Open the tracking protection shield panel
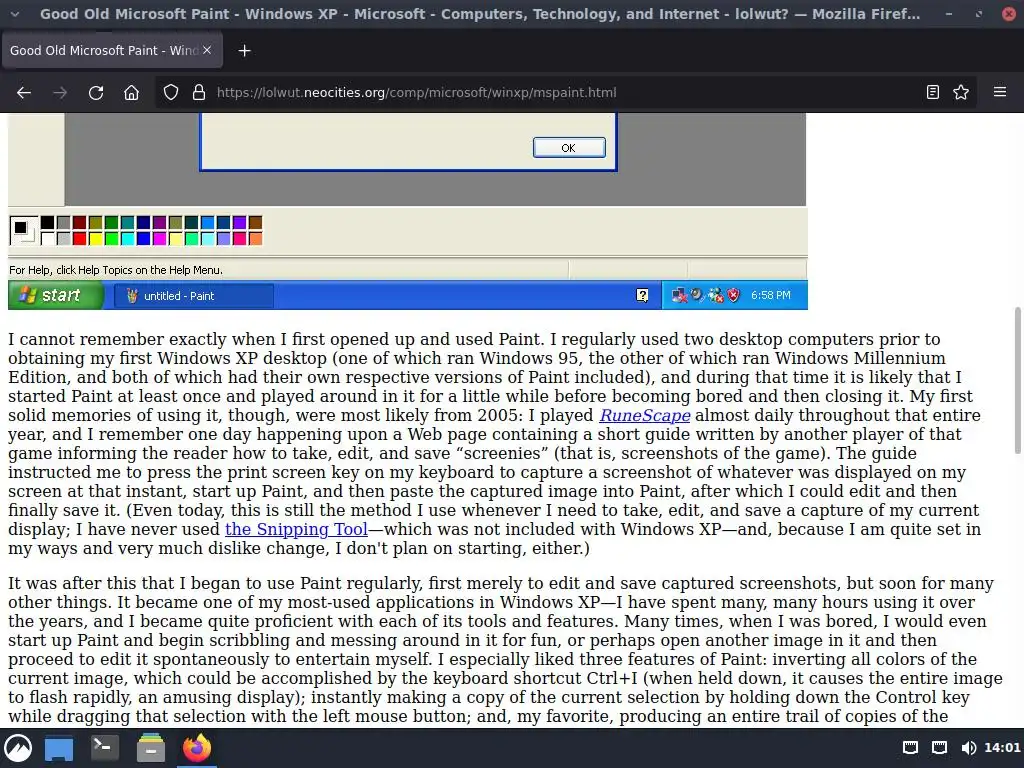 coord(170,93)
